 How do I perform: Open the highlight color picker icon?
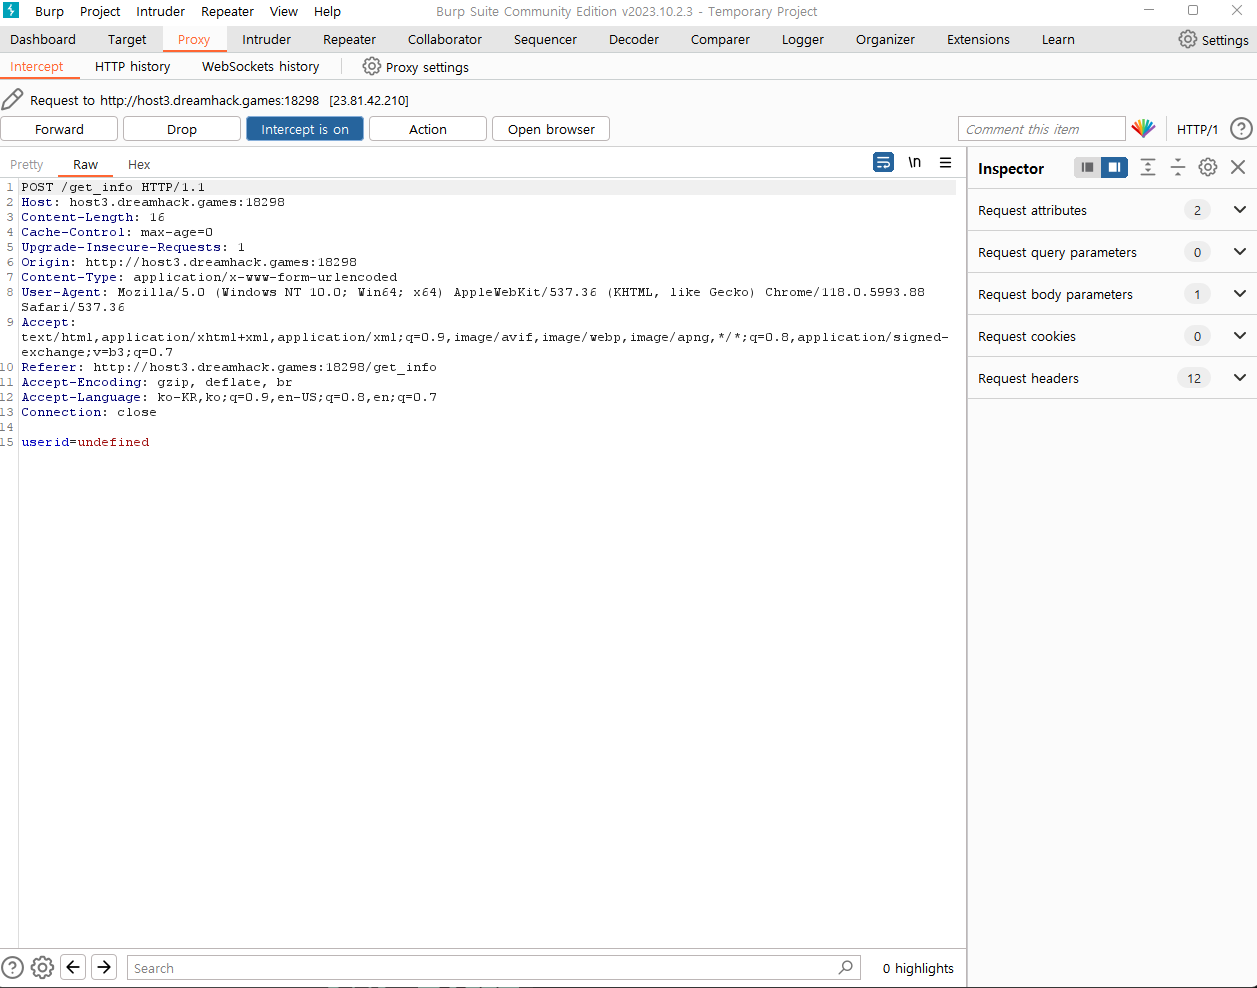(x=1143, y=128)
